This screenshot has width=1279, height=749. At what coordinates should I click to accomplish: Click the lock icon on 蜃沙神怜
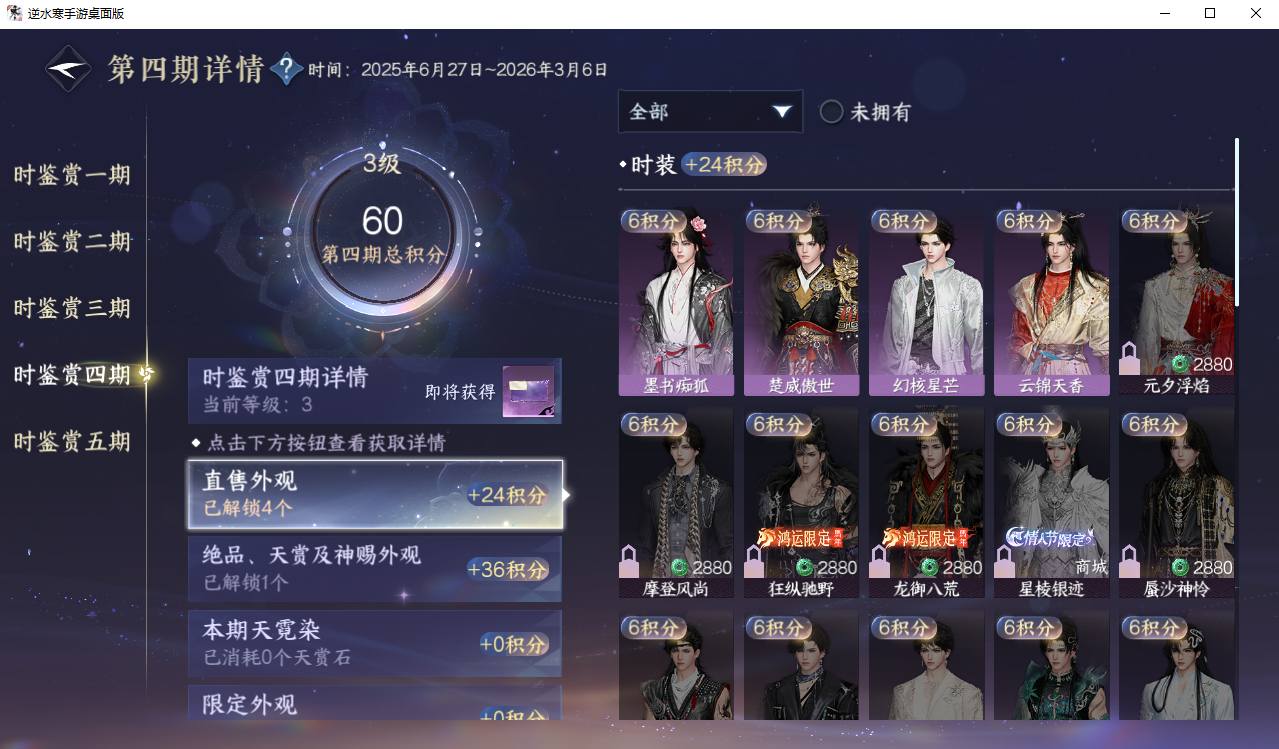point(1129,561)
